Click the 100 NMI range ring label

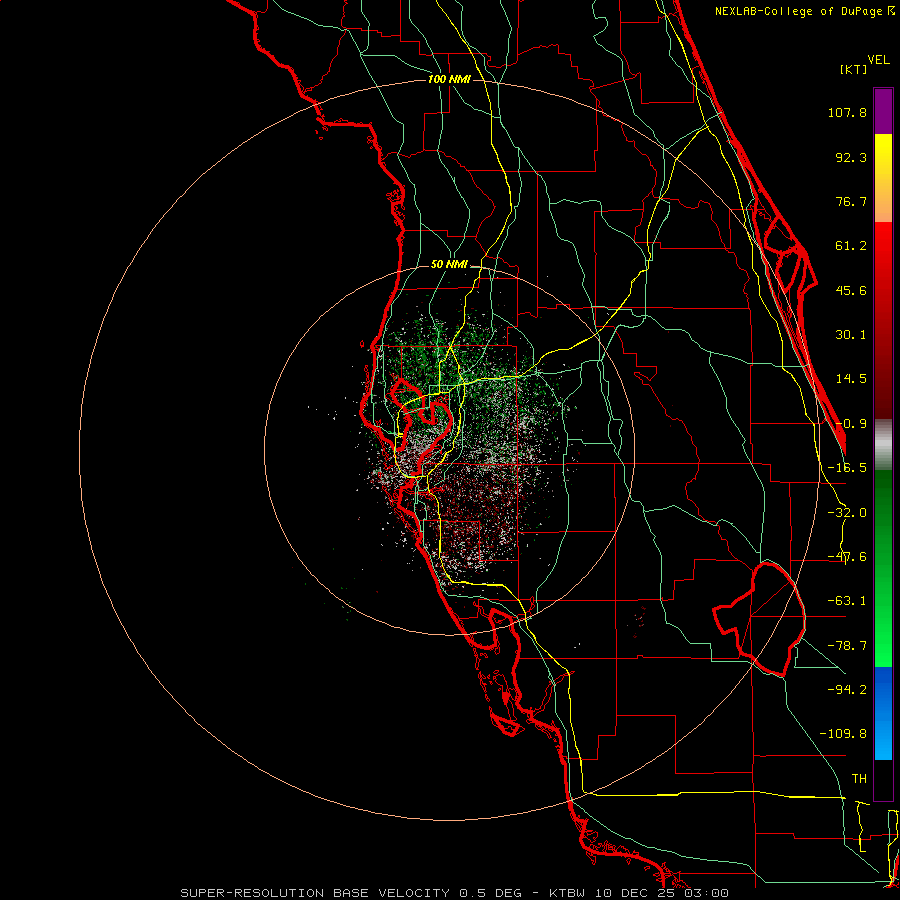(449, 79)
